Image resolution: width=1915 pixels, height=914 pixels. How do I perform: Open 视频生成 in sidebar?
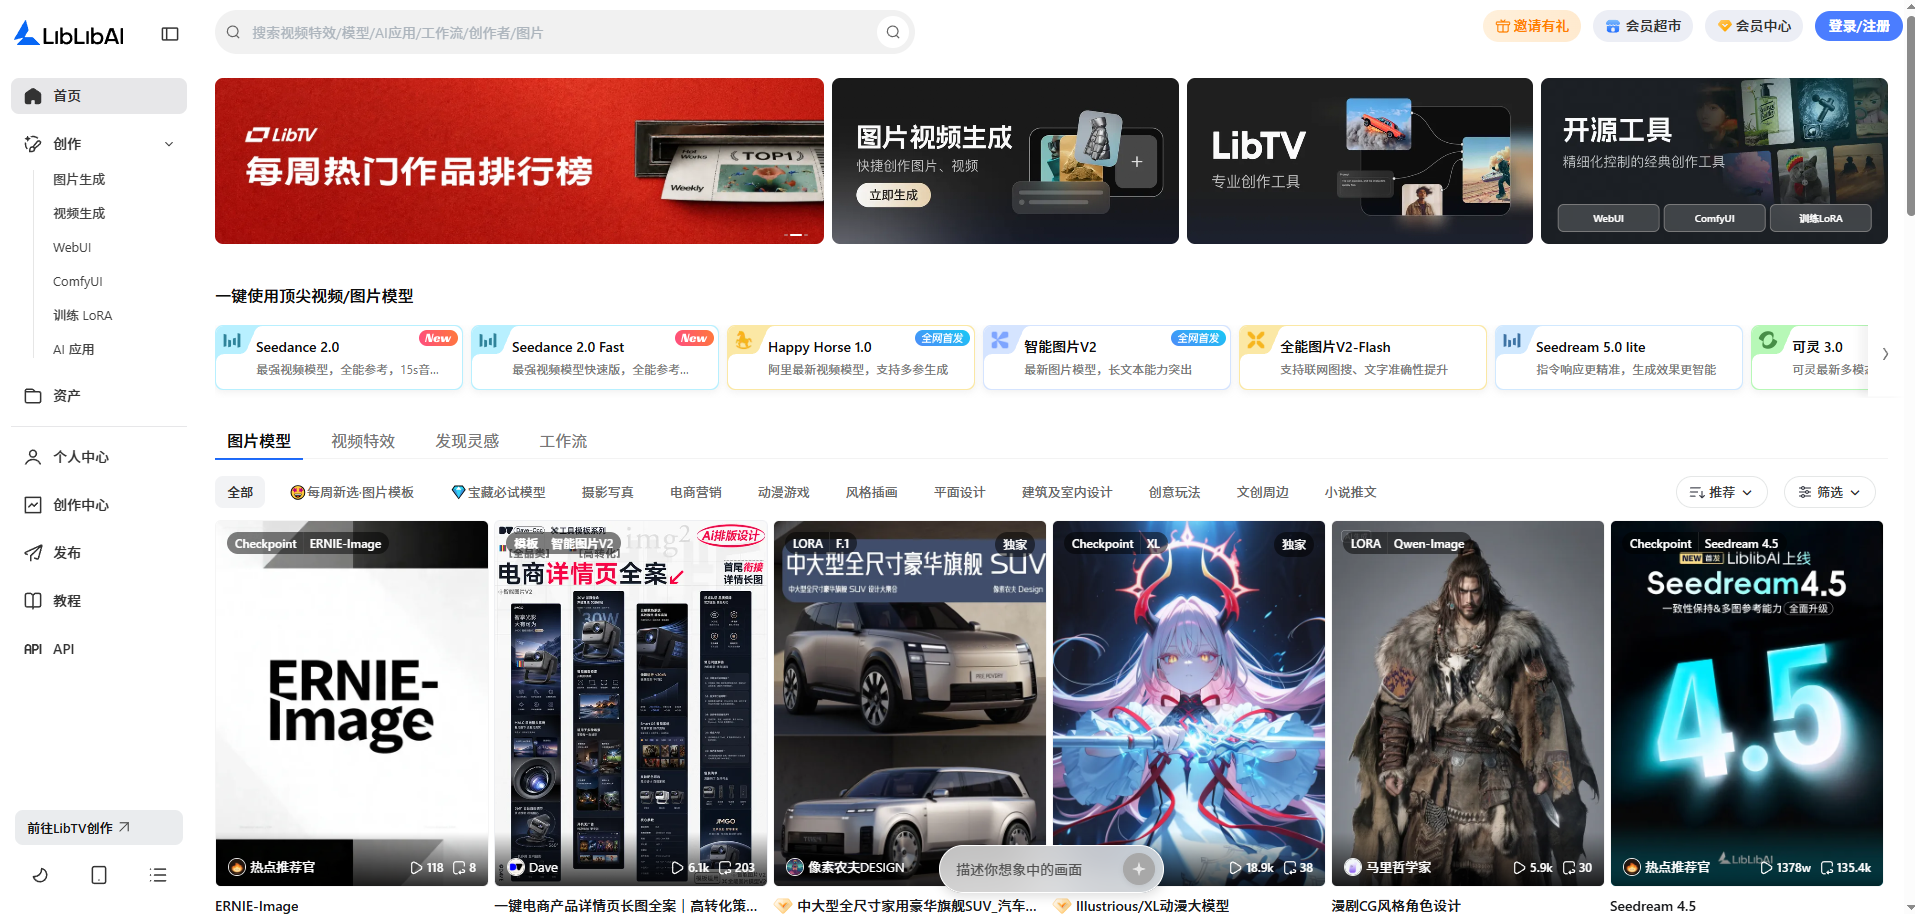pyautogui.click(x=79, y=214)
